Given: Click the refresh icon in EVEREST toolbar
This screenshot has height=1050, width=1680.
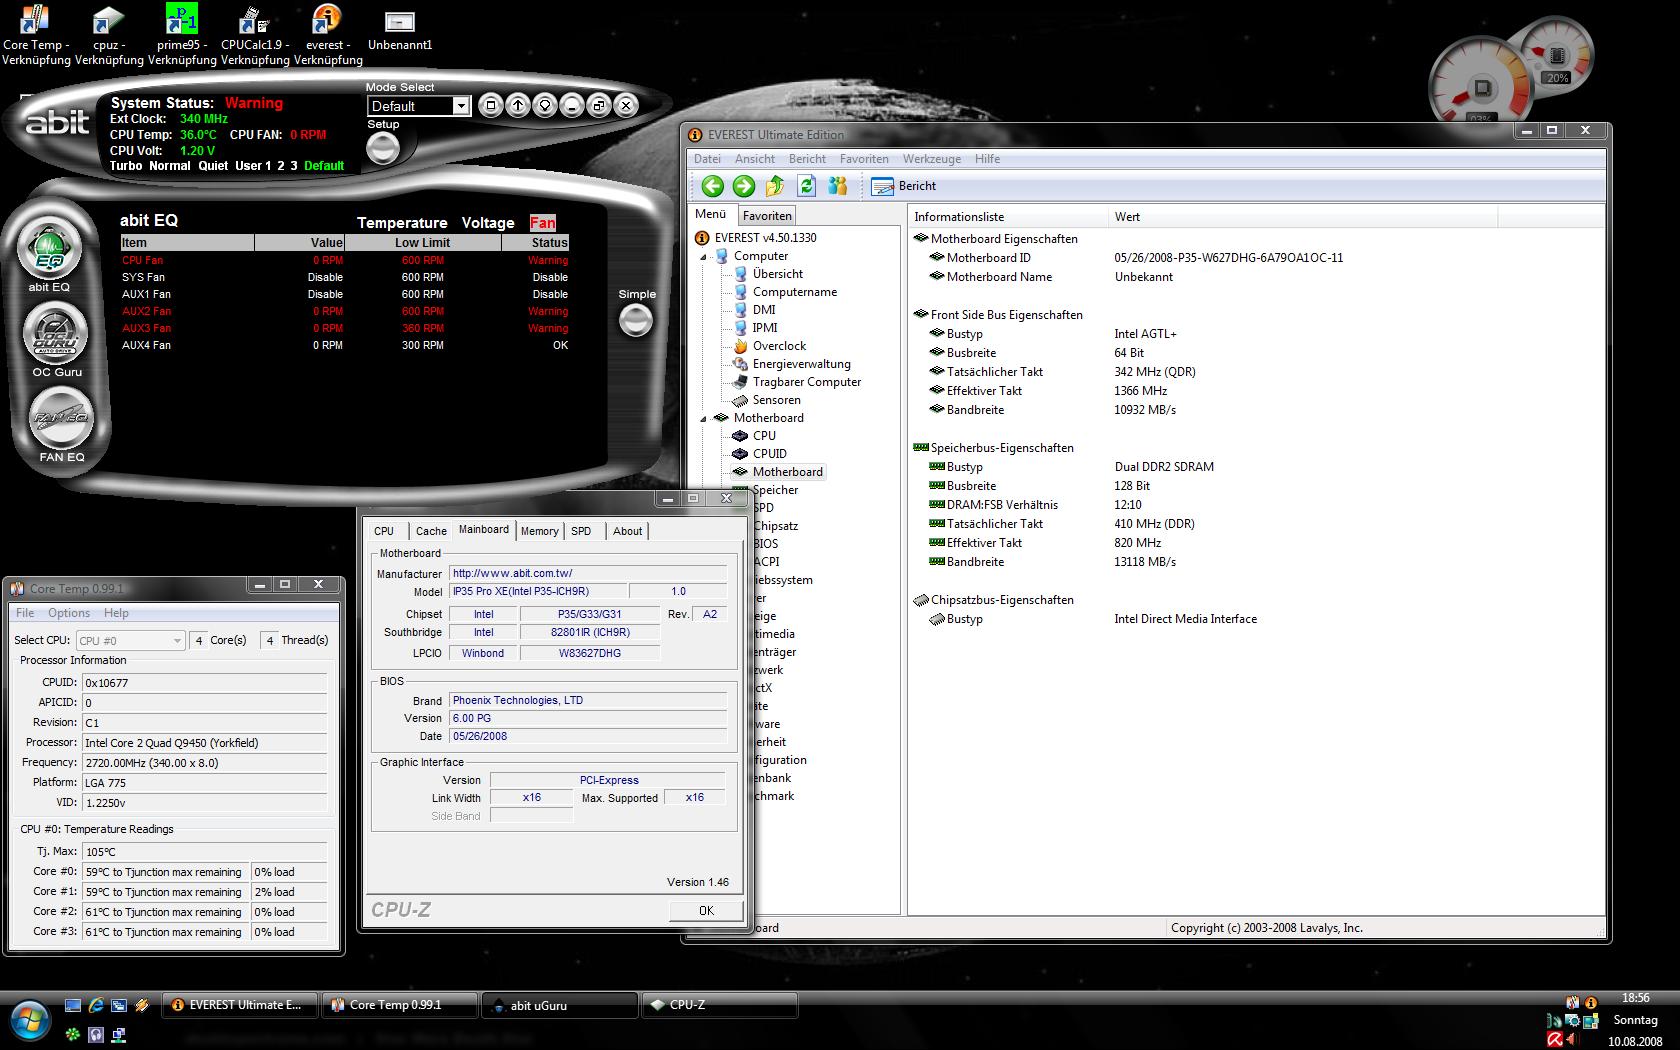Looking at the screenshot, I should pyautogui.click(x=806, y=186).
